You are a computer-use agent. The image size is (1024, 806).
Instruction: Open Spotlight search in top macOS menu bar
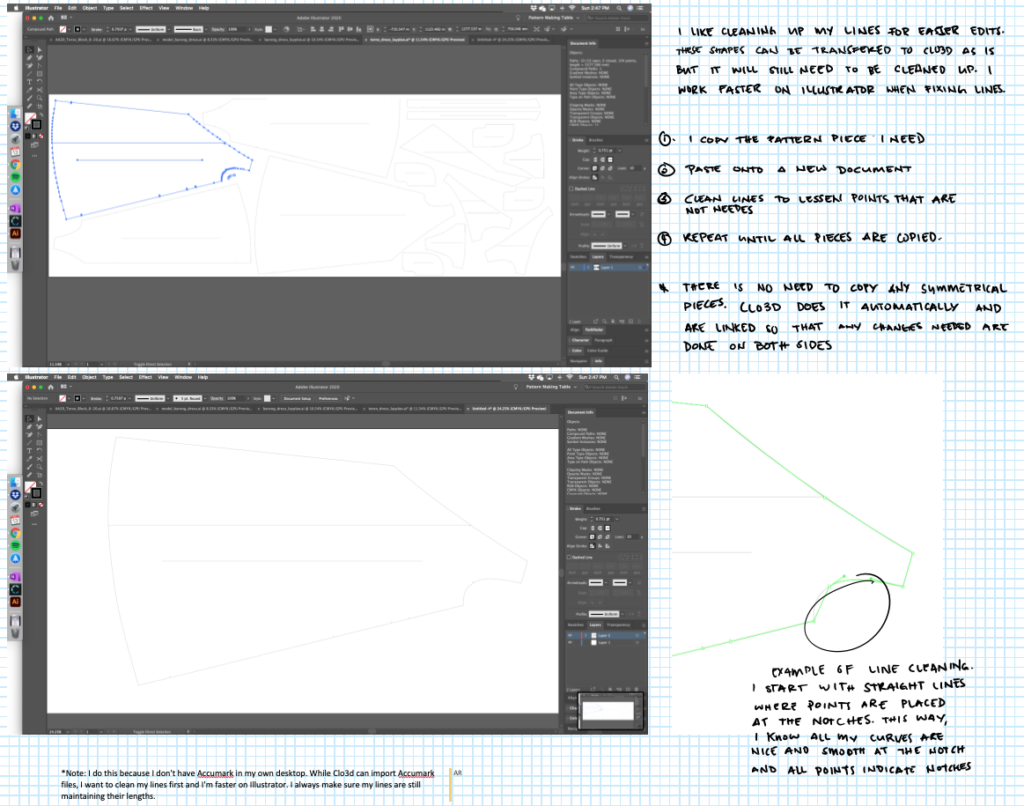tap(619, 8)
